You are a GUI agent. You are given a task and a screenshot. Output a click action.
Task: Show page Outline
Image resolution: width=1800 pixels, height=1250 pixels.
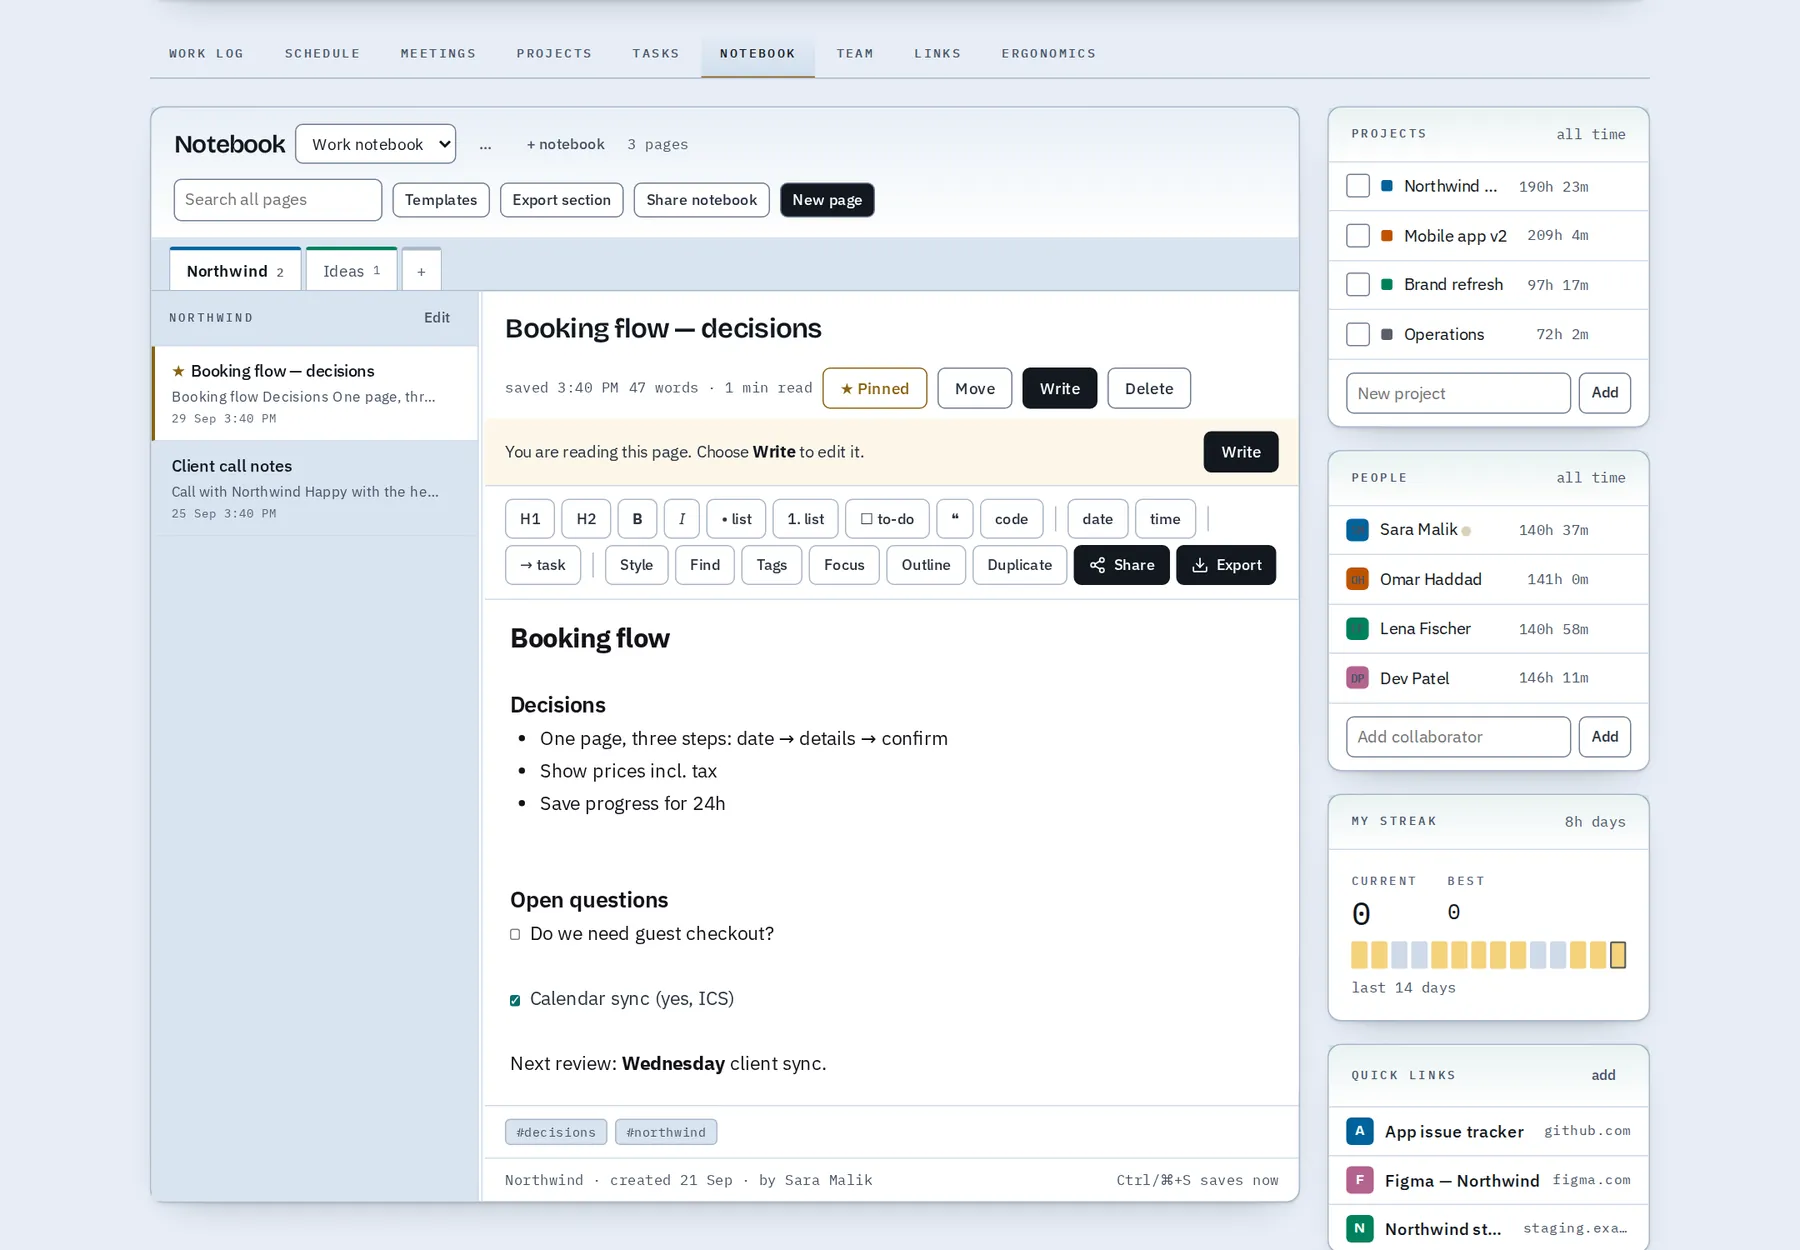(x=926, y=565)
